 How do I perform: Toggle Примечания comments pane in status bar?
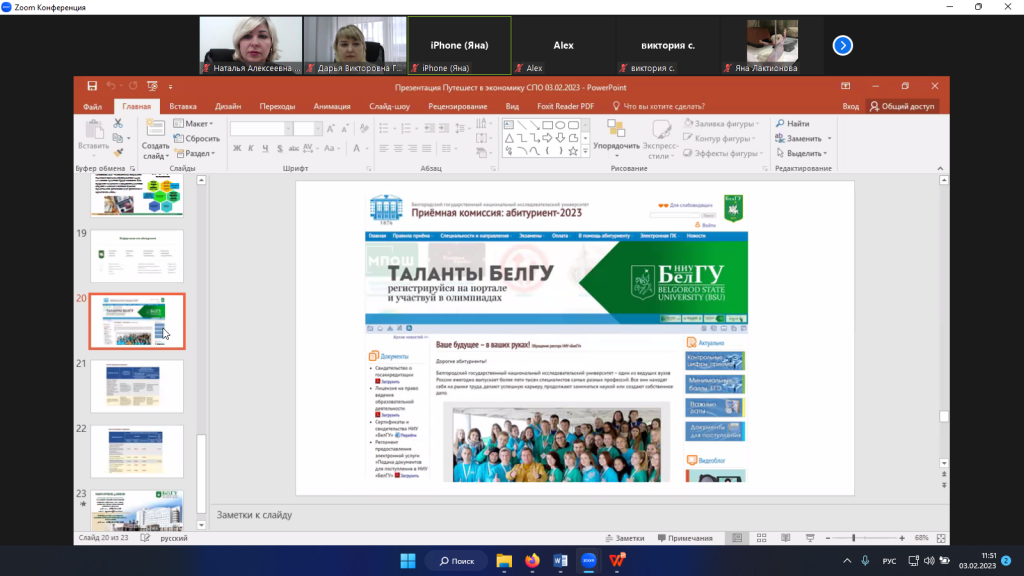pyautogui.click(x=685, y=538)
